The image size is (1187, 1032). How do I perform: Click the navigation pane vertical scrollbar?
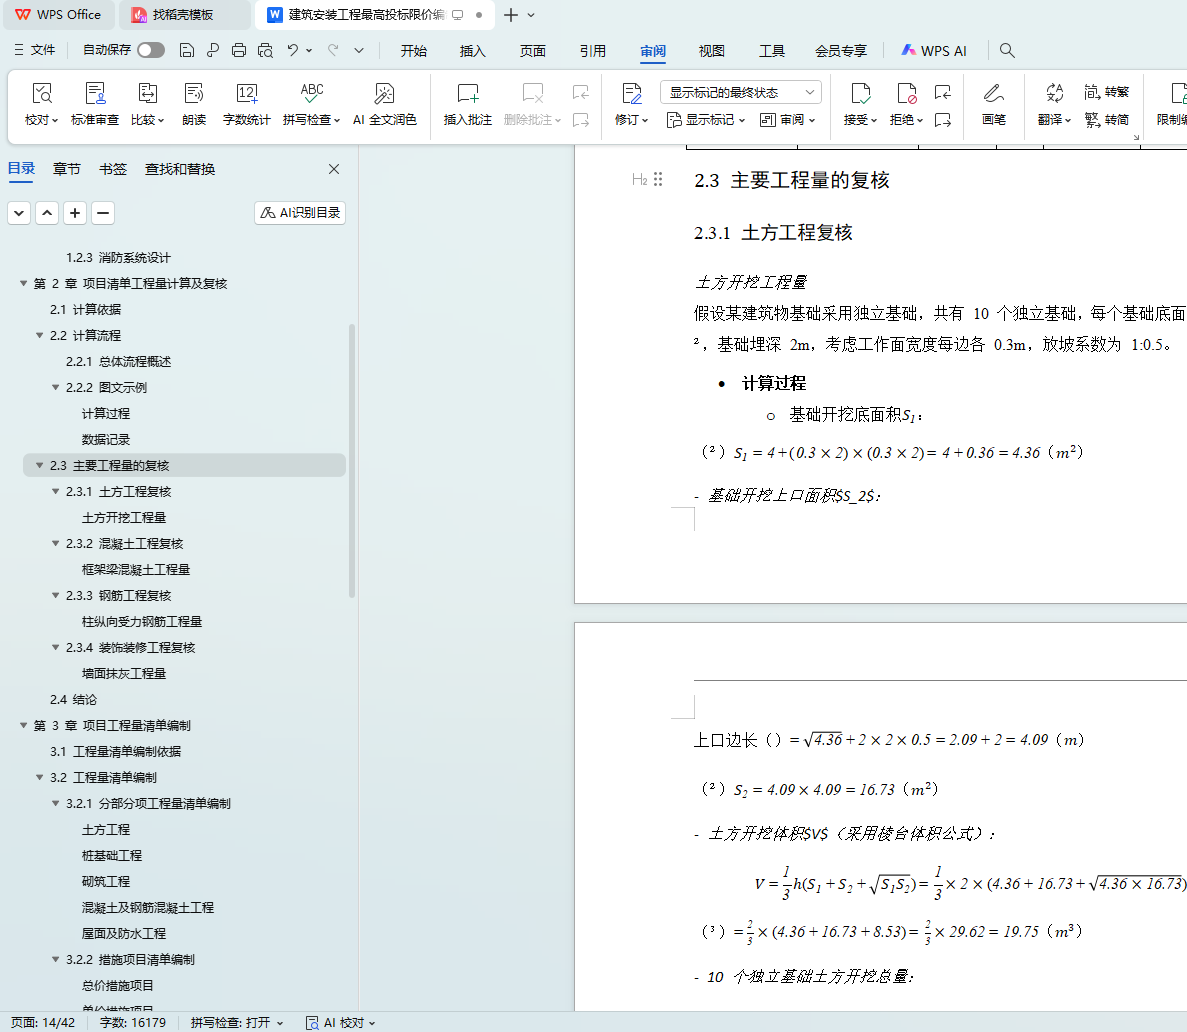tap(351, 460)
